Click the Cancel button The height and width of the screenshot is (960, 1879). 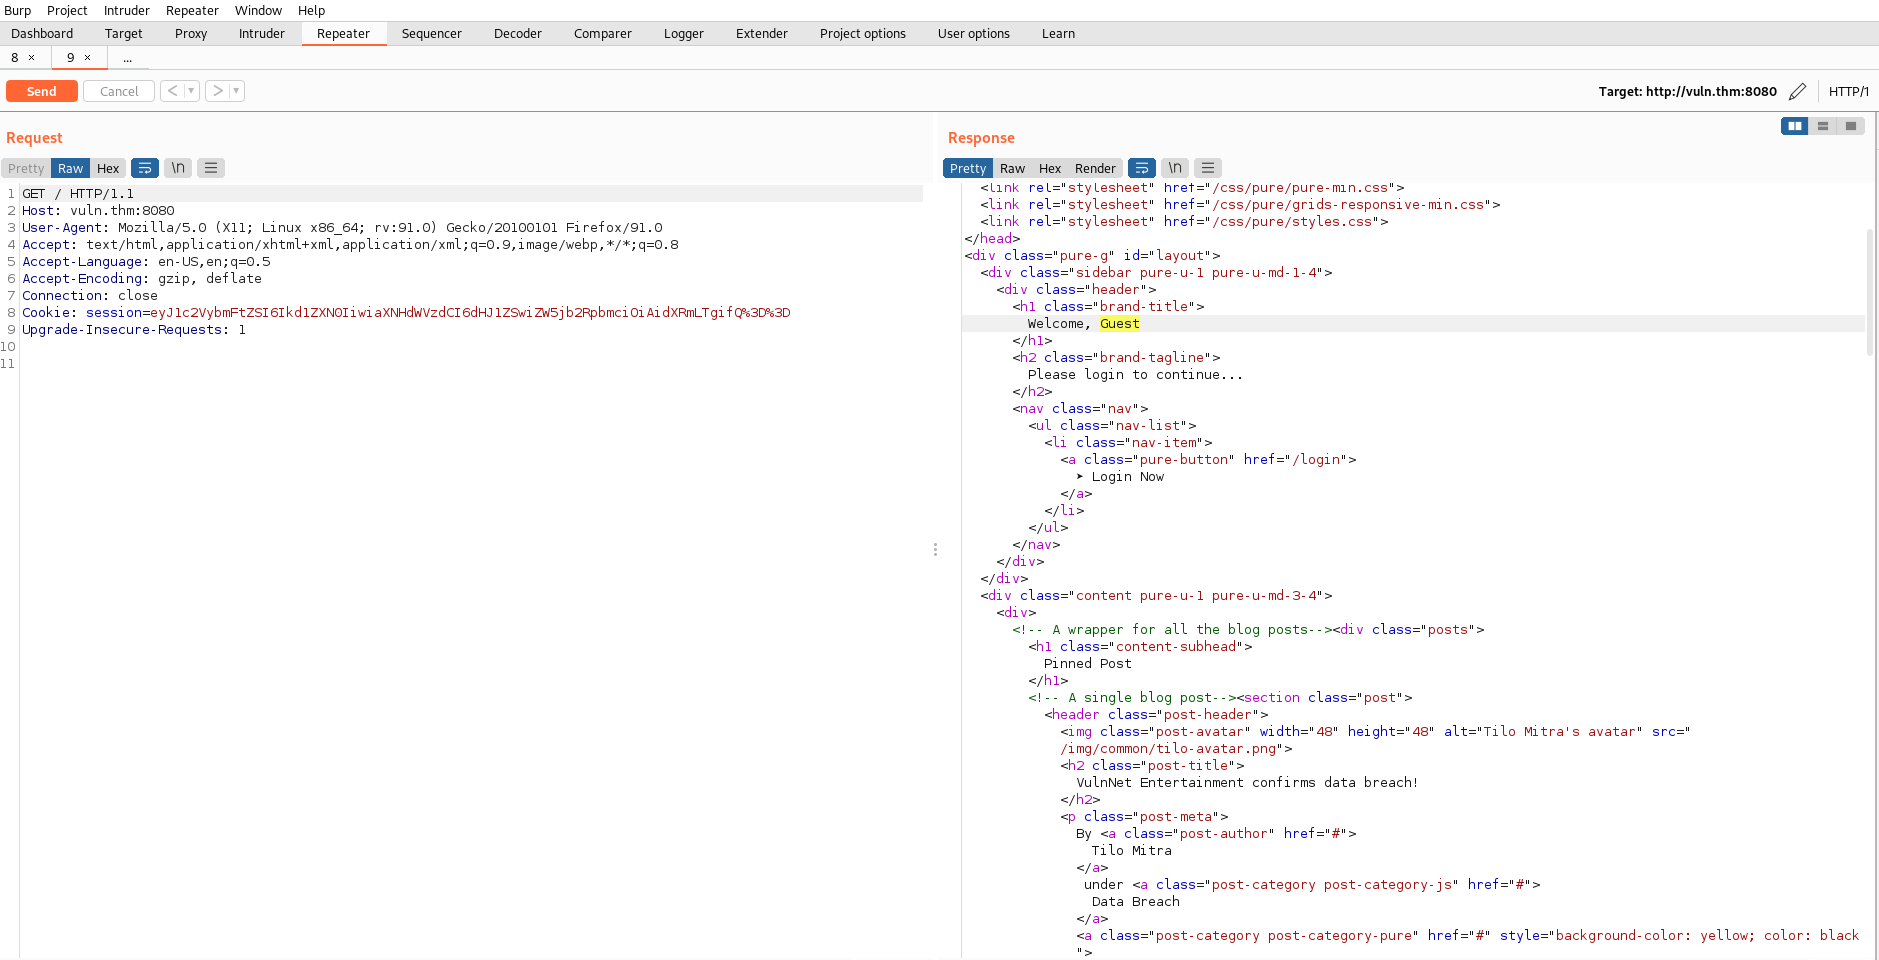pyautogui.click(x=119, y=91)
